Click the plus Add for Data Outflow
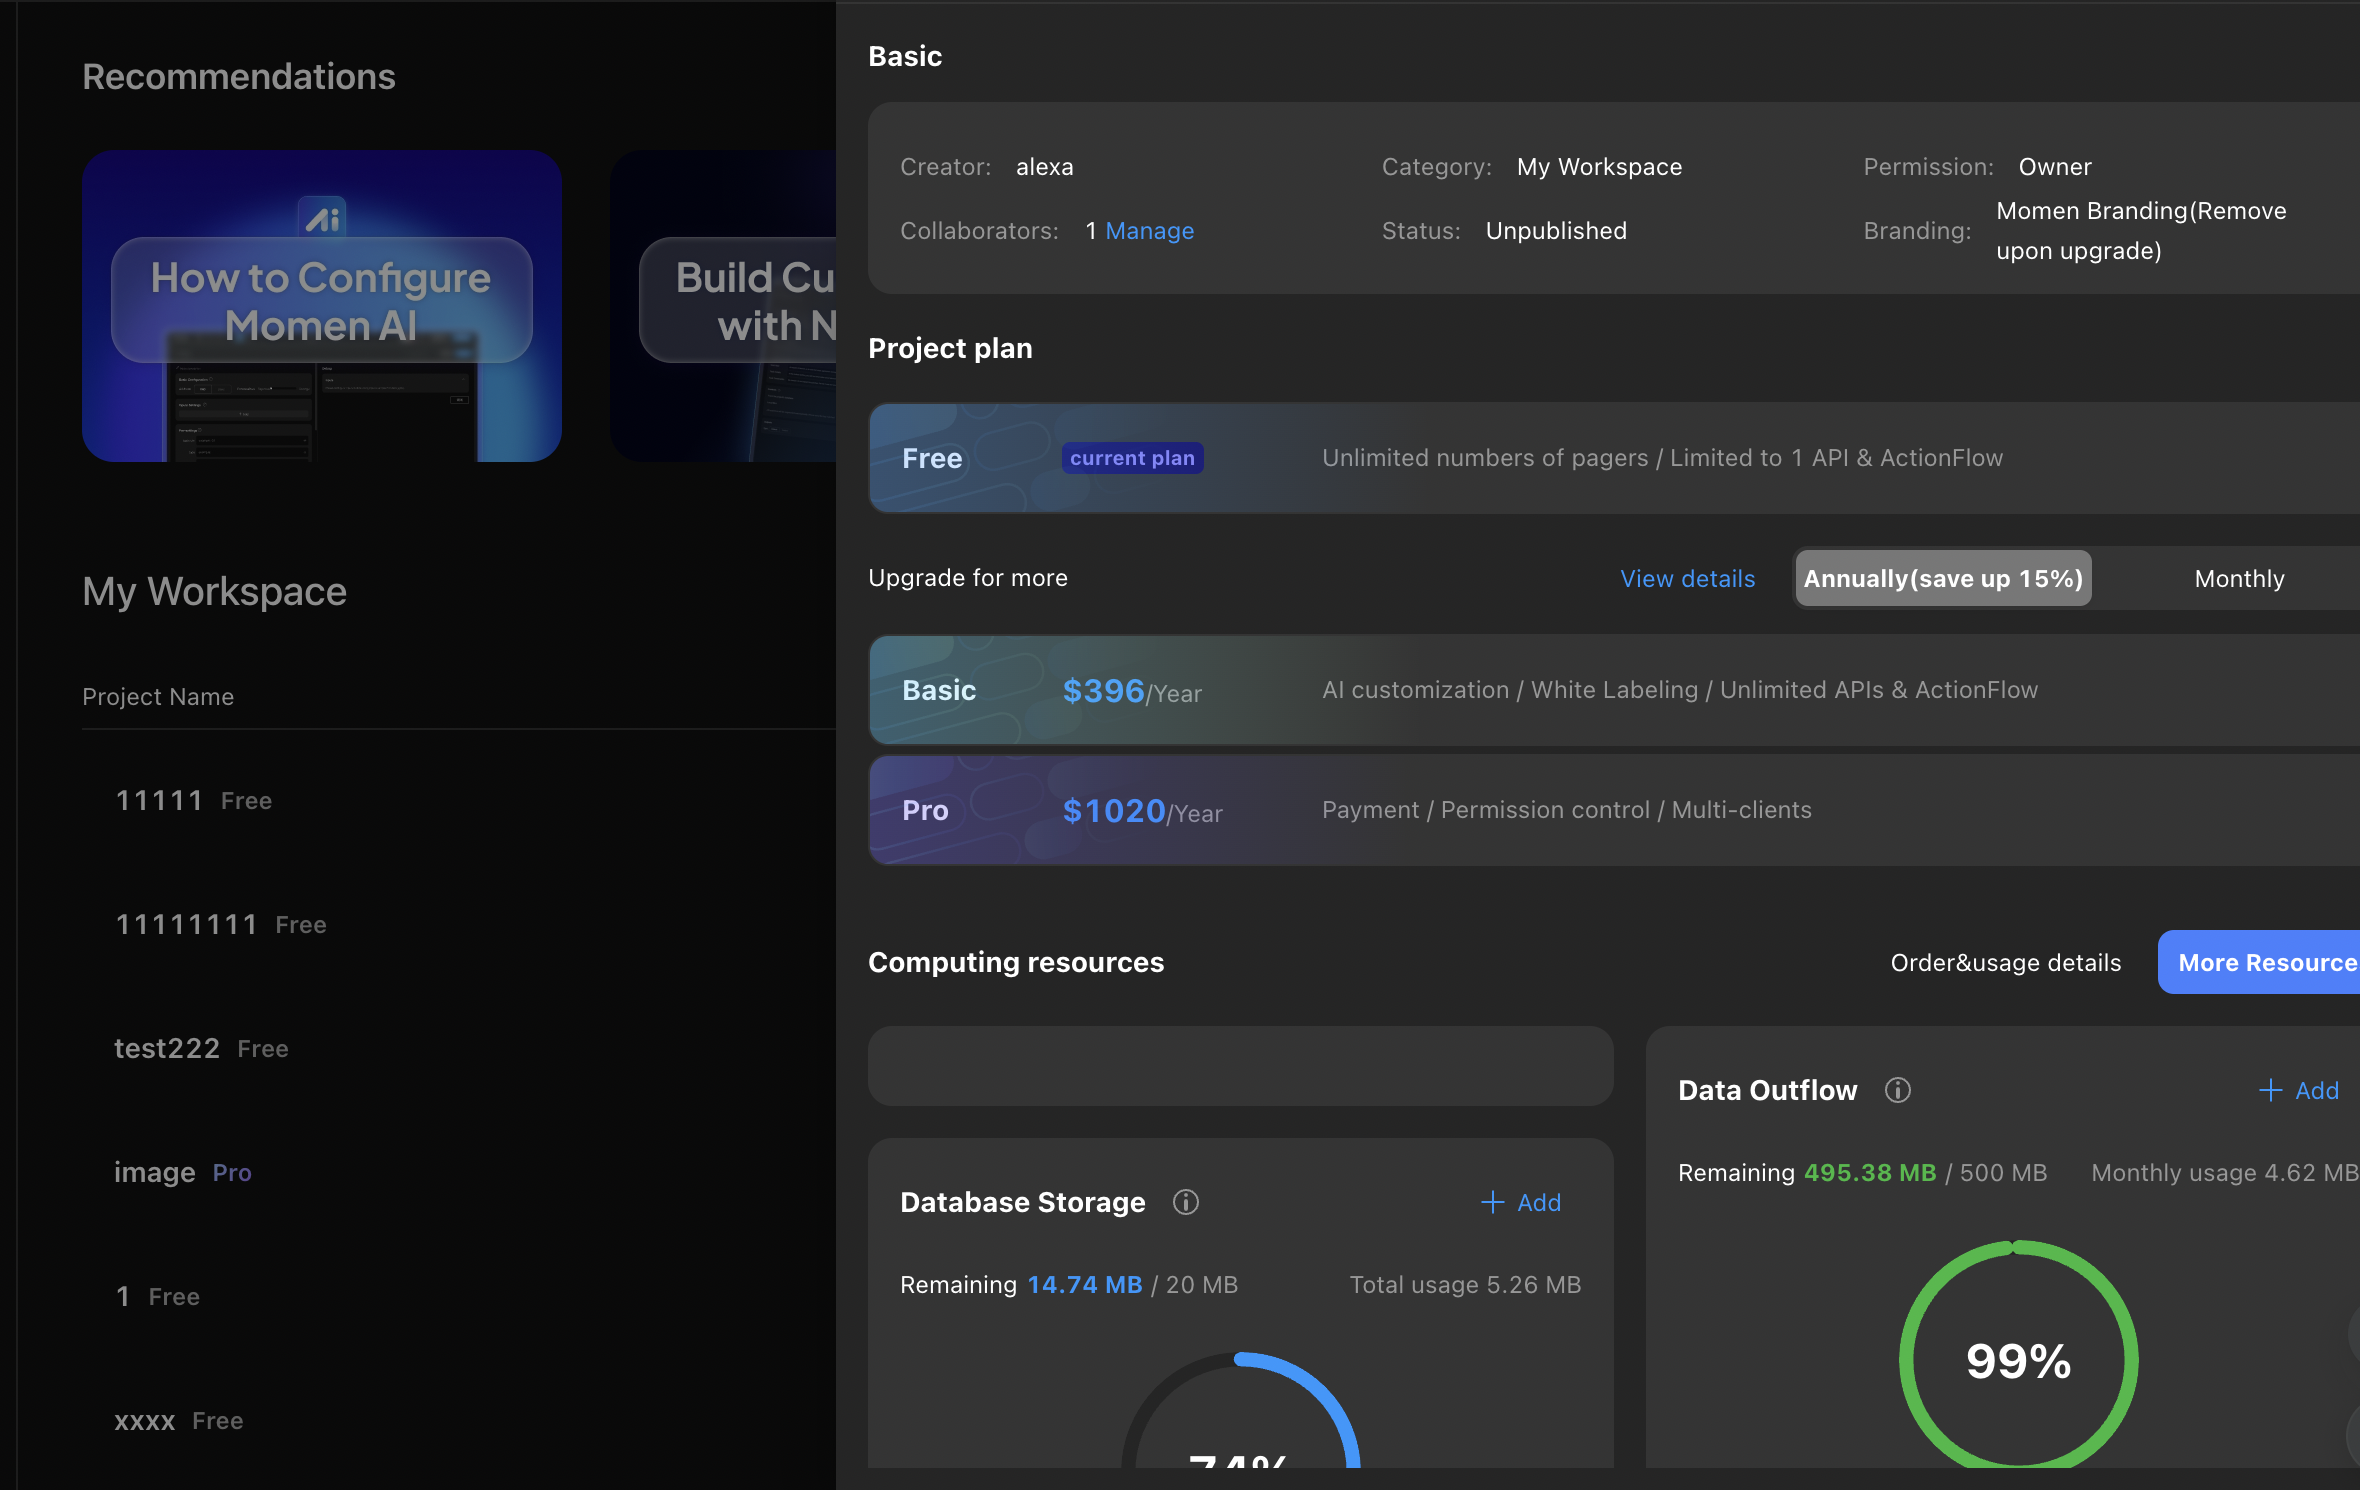This screenshot has height=1490, width=2360. coord(2299,1090)
